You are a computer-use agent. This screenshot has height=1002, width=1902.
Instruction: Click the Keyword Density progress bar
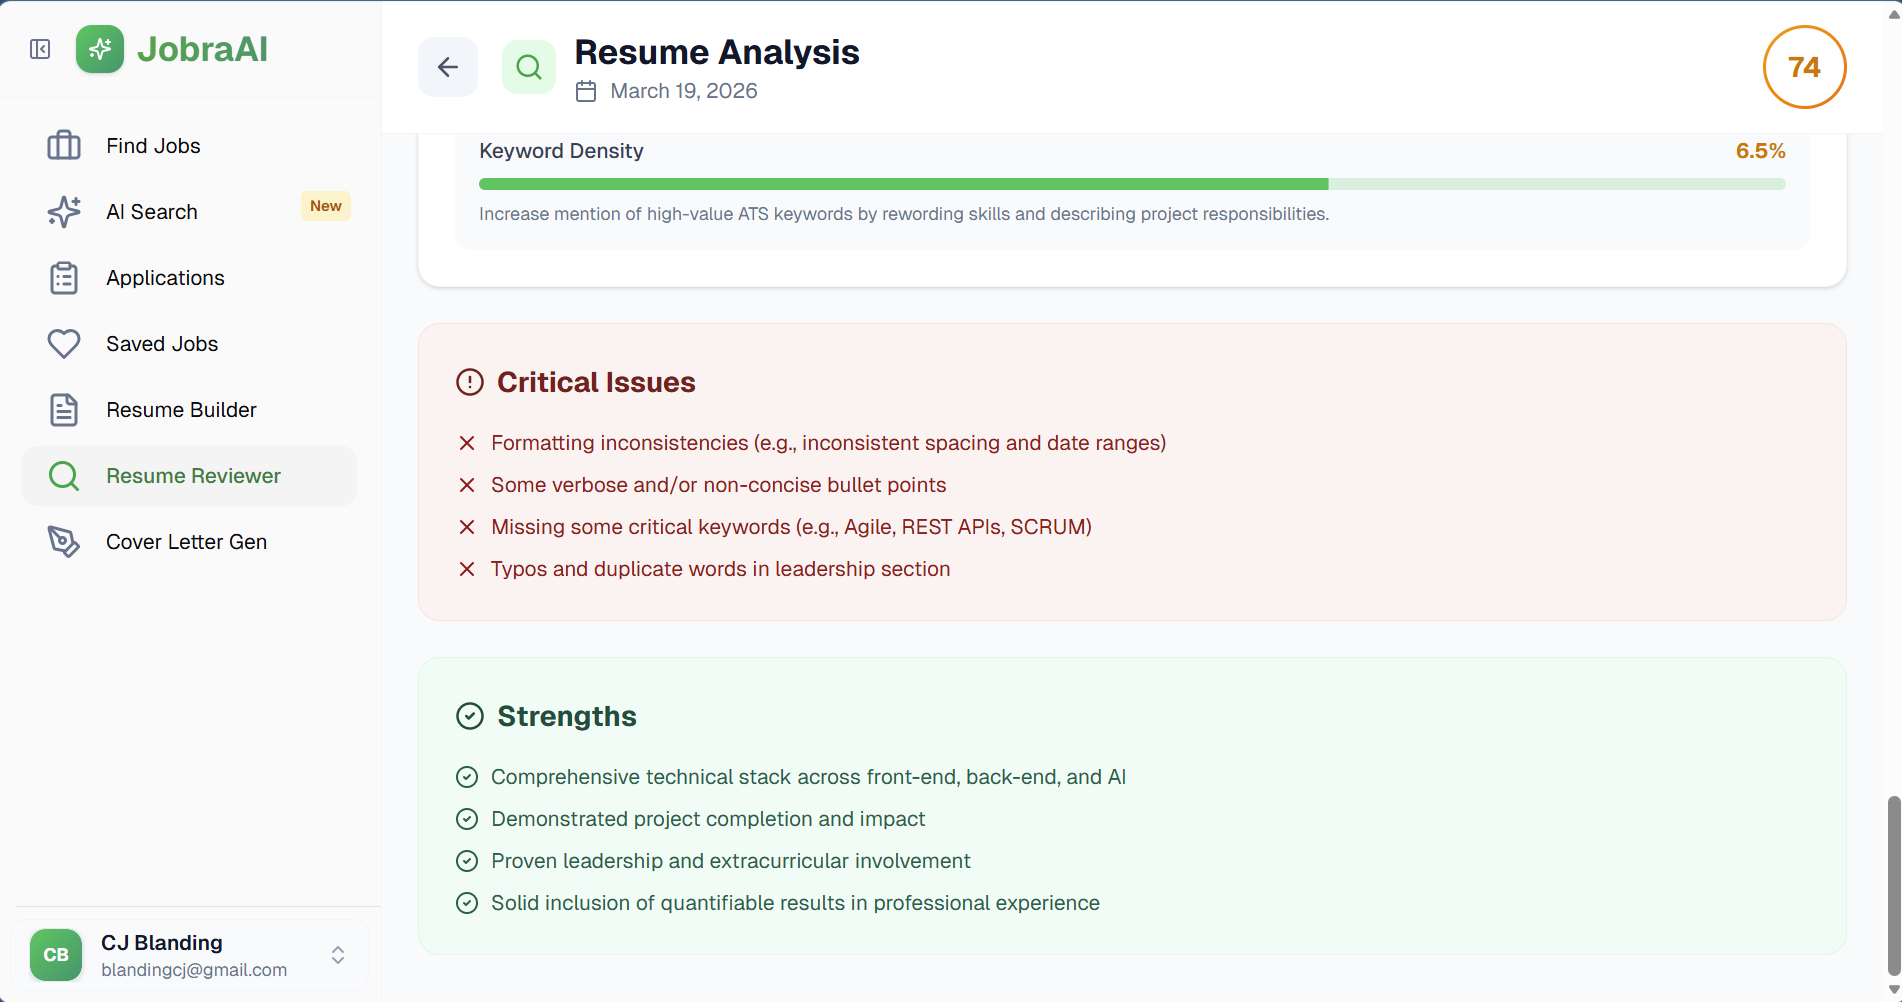tap(1132, 184)
